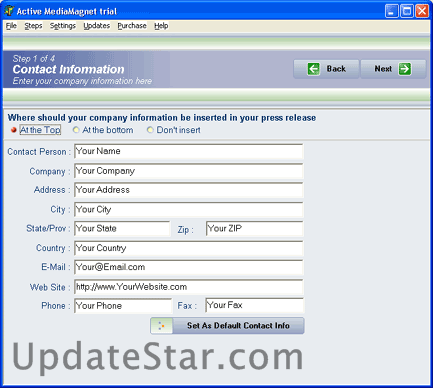
Task: Click the 'State/Prov :' label
Action: (x=48, y=229)
